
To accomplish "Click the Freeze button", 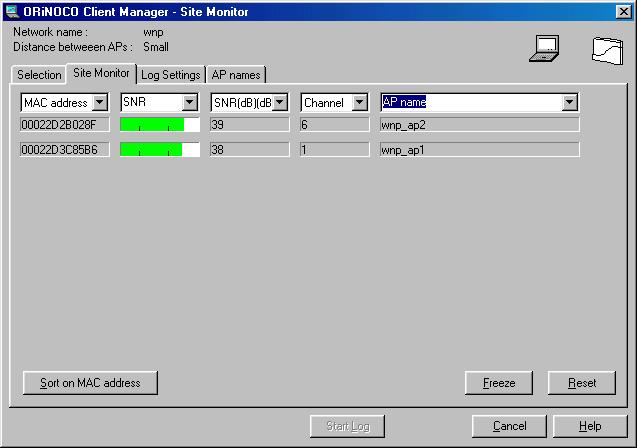I will 499,383.
